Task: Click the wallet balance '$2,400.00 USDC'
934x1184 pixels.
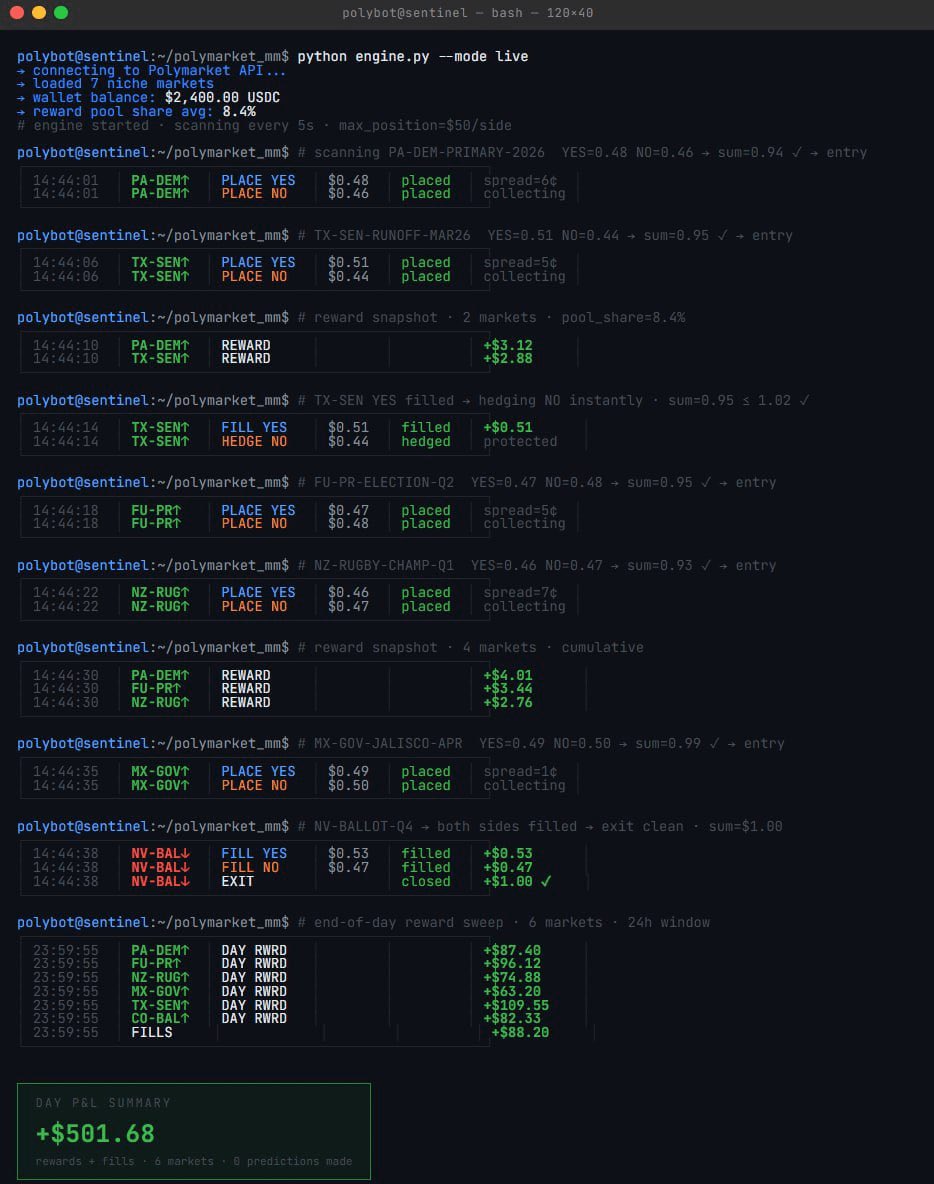Action: coord(222,97)
